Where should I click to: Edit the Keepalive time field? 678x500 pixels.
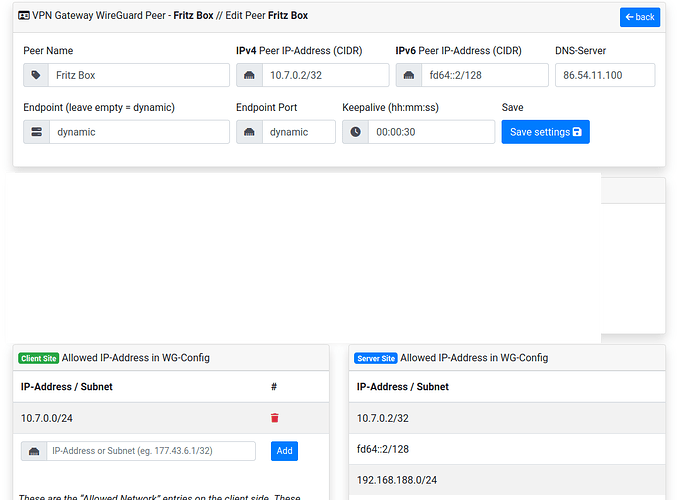click(x=430, y=132)
